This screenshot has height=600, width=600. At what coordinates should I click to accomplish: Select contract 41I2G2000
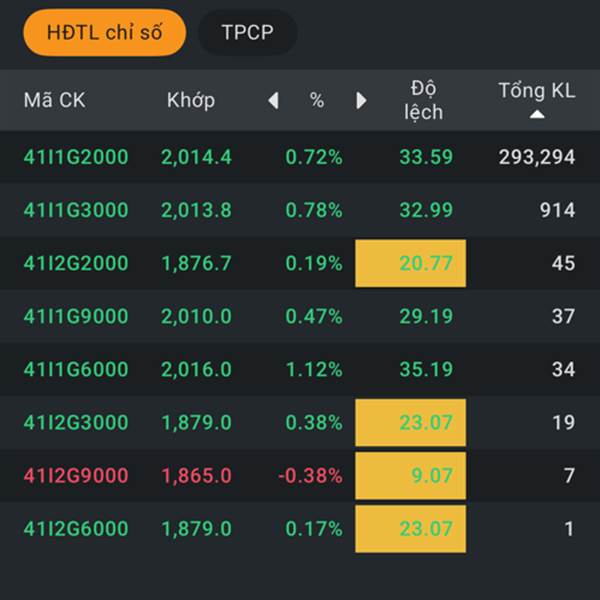(76, 263)
